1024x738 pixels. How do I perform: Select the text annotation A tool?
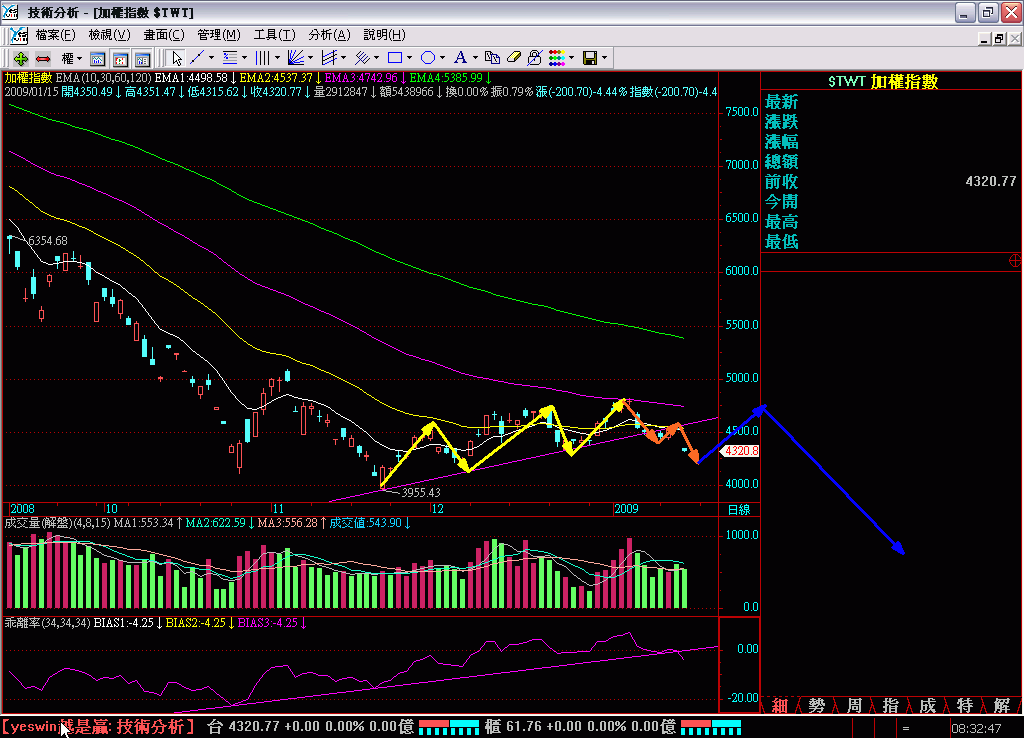(x=460, y=58)
